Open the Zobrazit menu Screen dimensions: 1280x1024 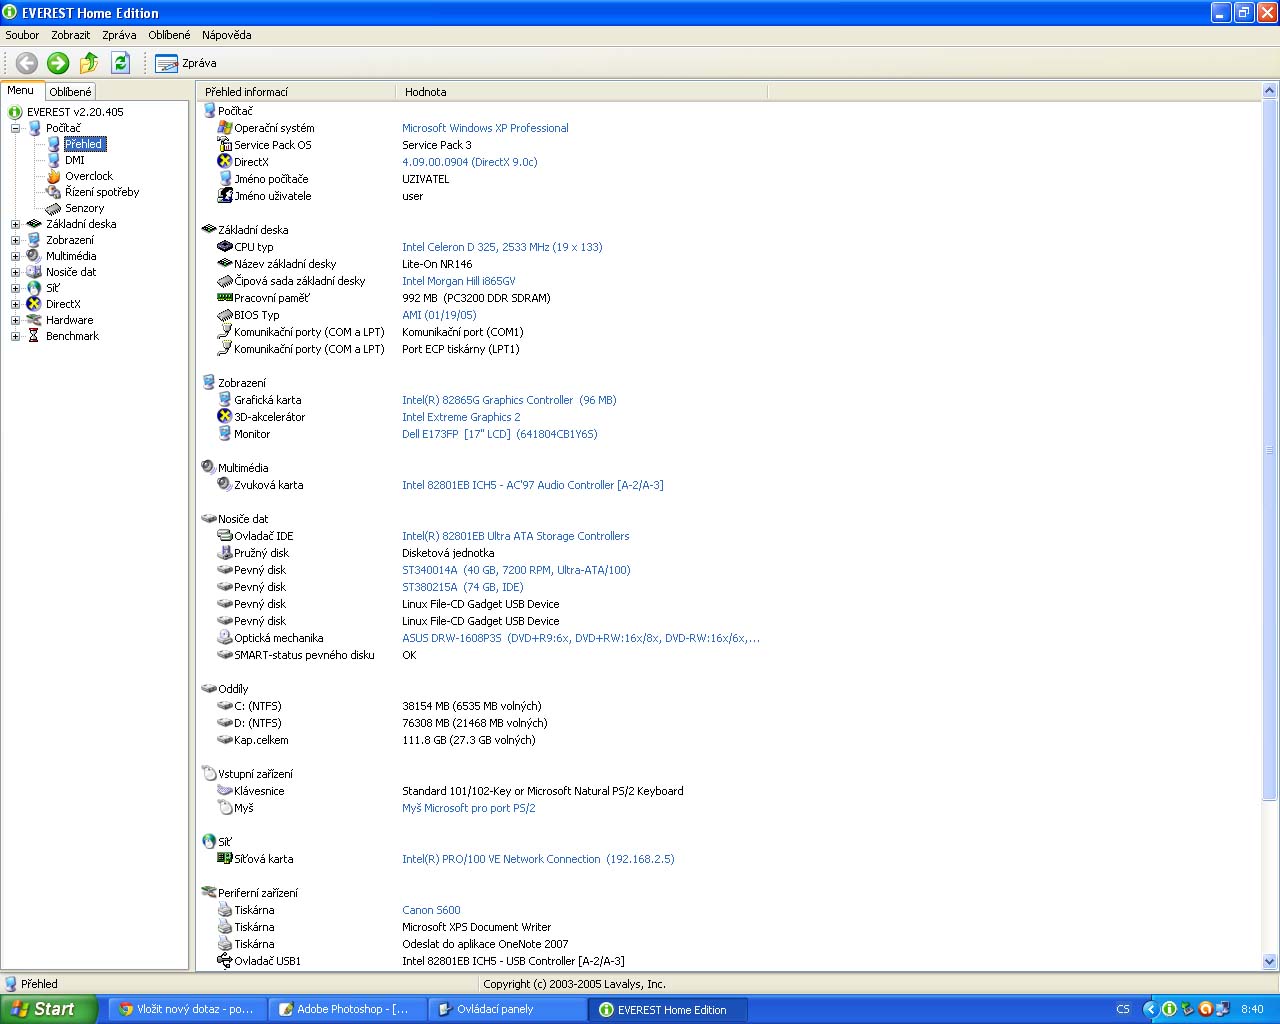71,35
